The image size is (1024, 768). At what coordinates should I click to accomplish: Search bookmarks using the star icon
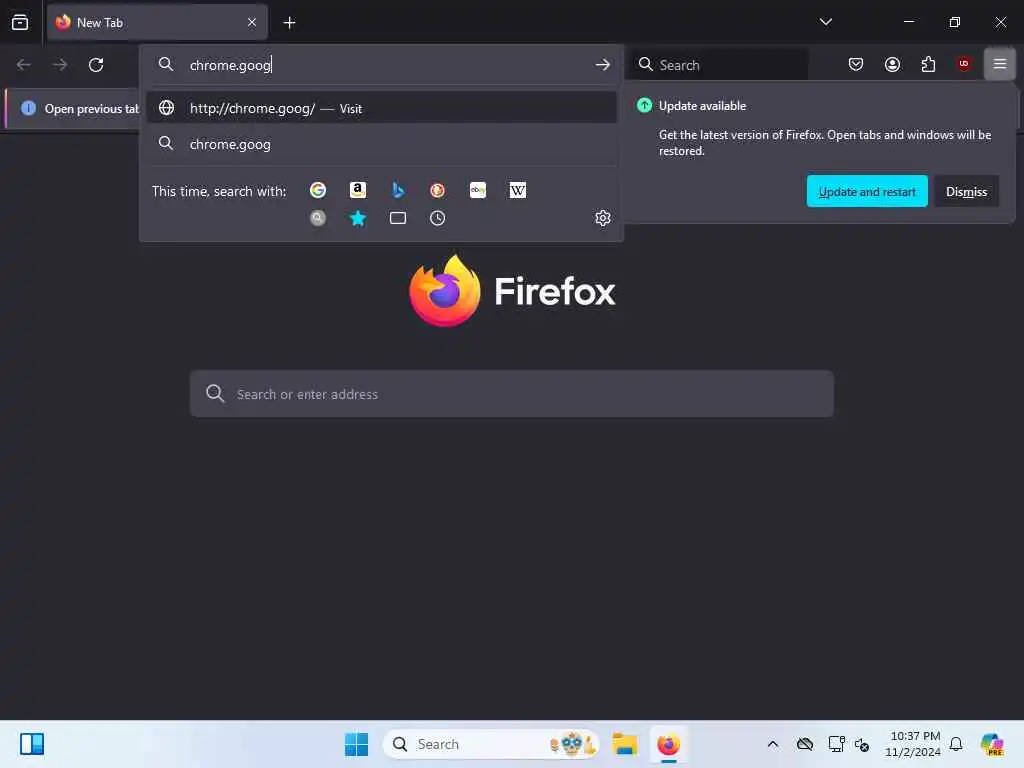point(358,218)
